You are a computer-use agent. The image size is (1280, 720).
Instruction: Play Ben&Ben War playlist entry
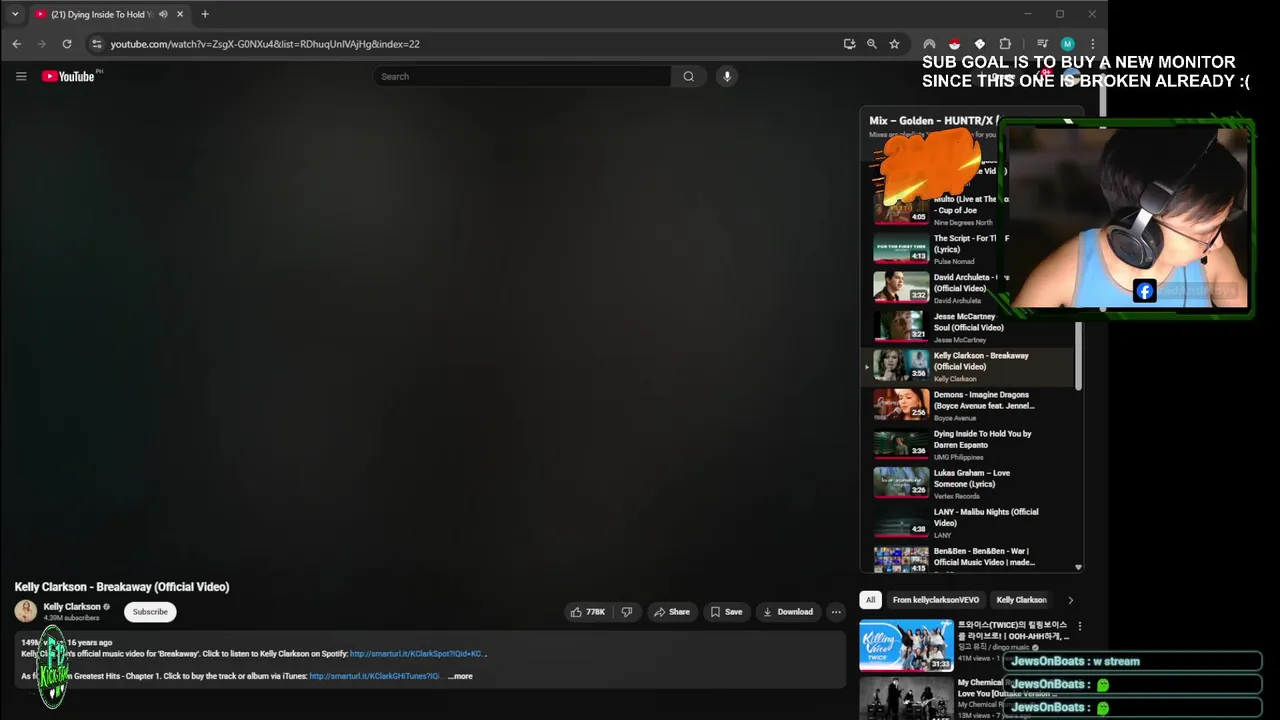click(967, 559)
